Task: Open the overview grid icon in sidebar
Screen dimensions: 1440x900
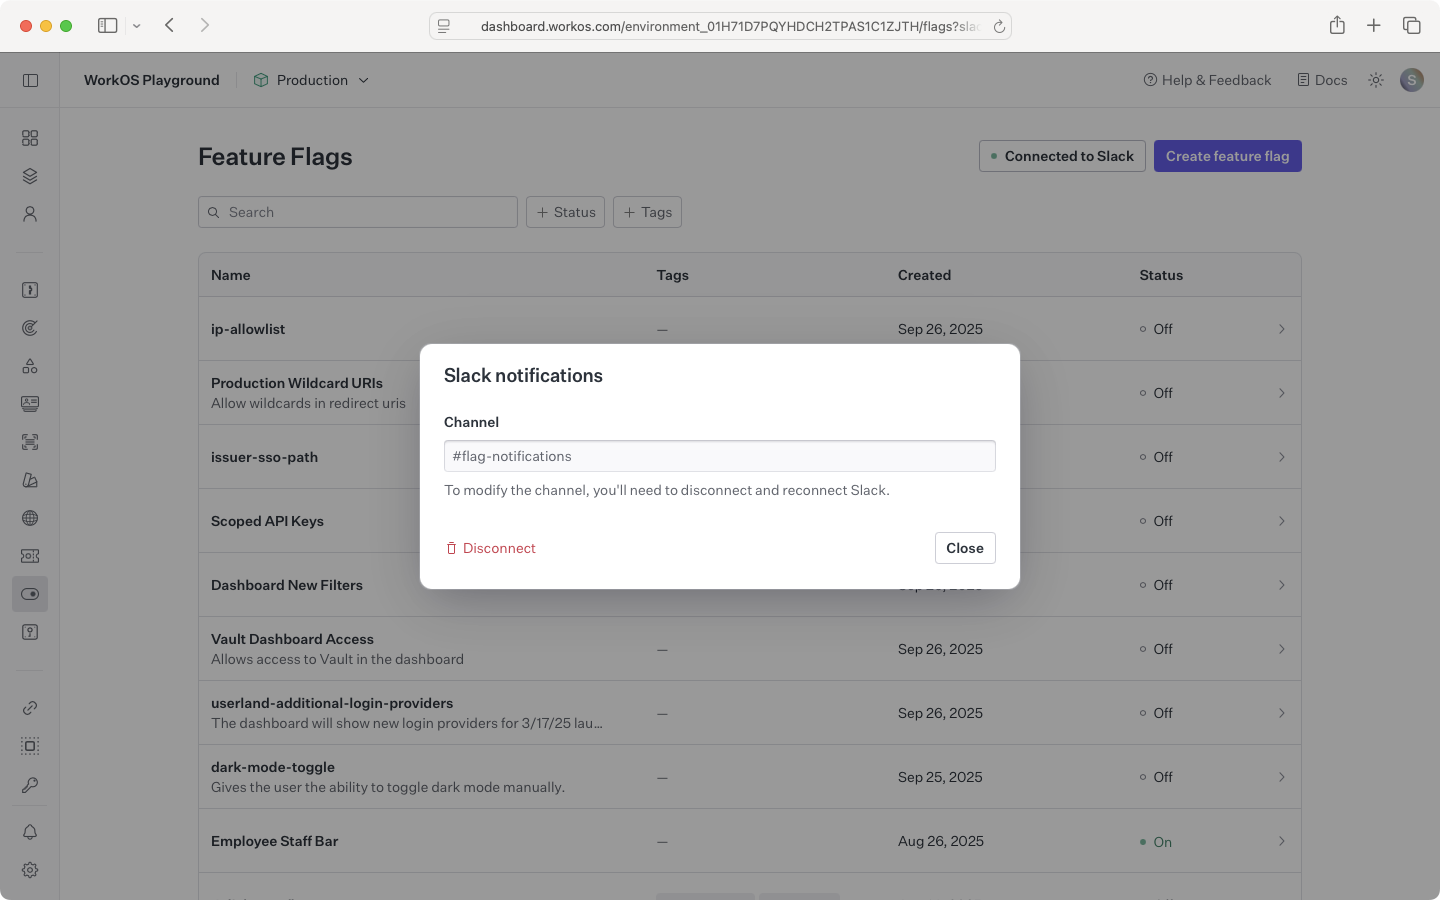Action: [30, 138]
